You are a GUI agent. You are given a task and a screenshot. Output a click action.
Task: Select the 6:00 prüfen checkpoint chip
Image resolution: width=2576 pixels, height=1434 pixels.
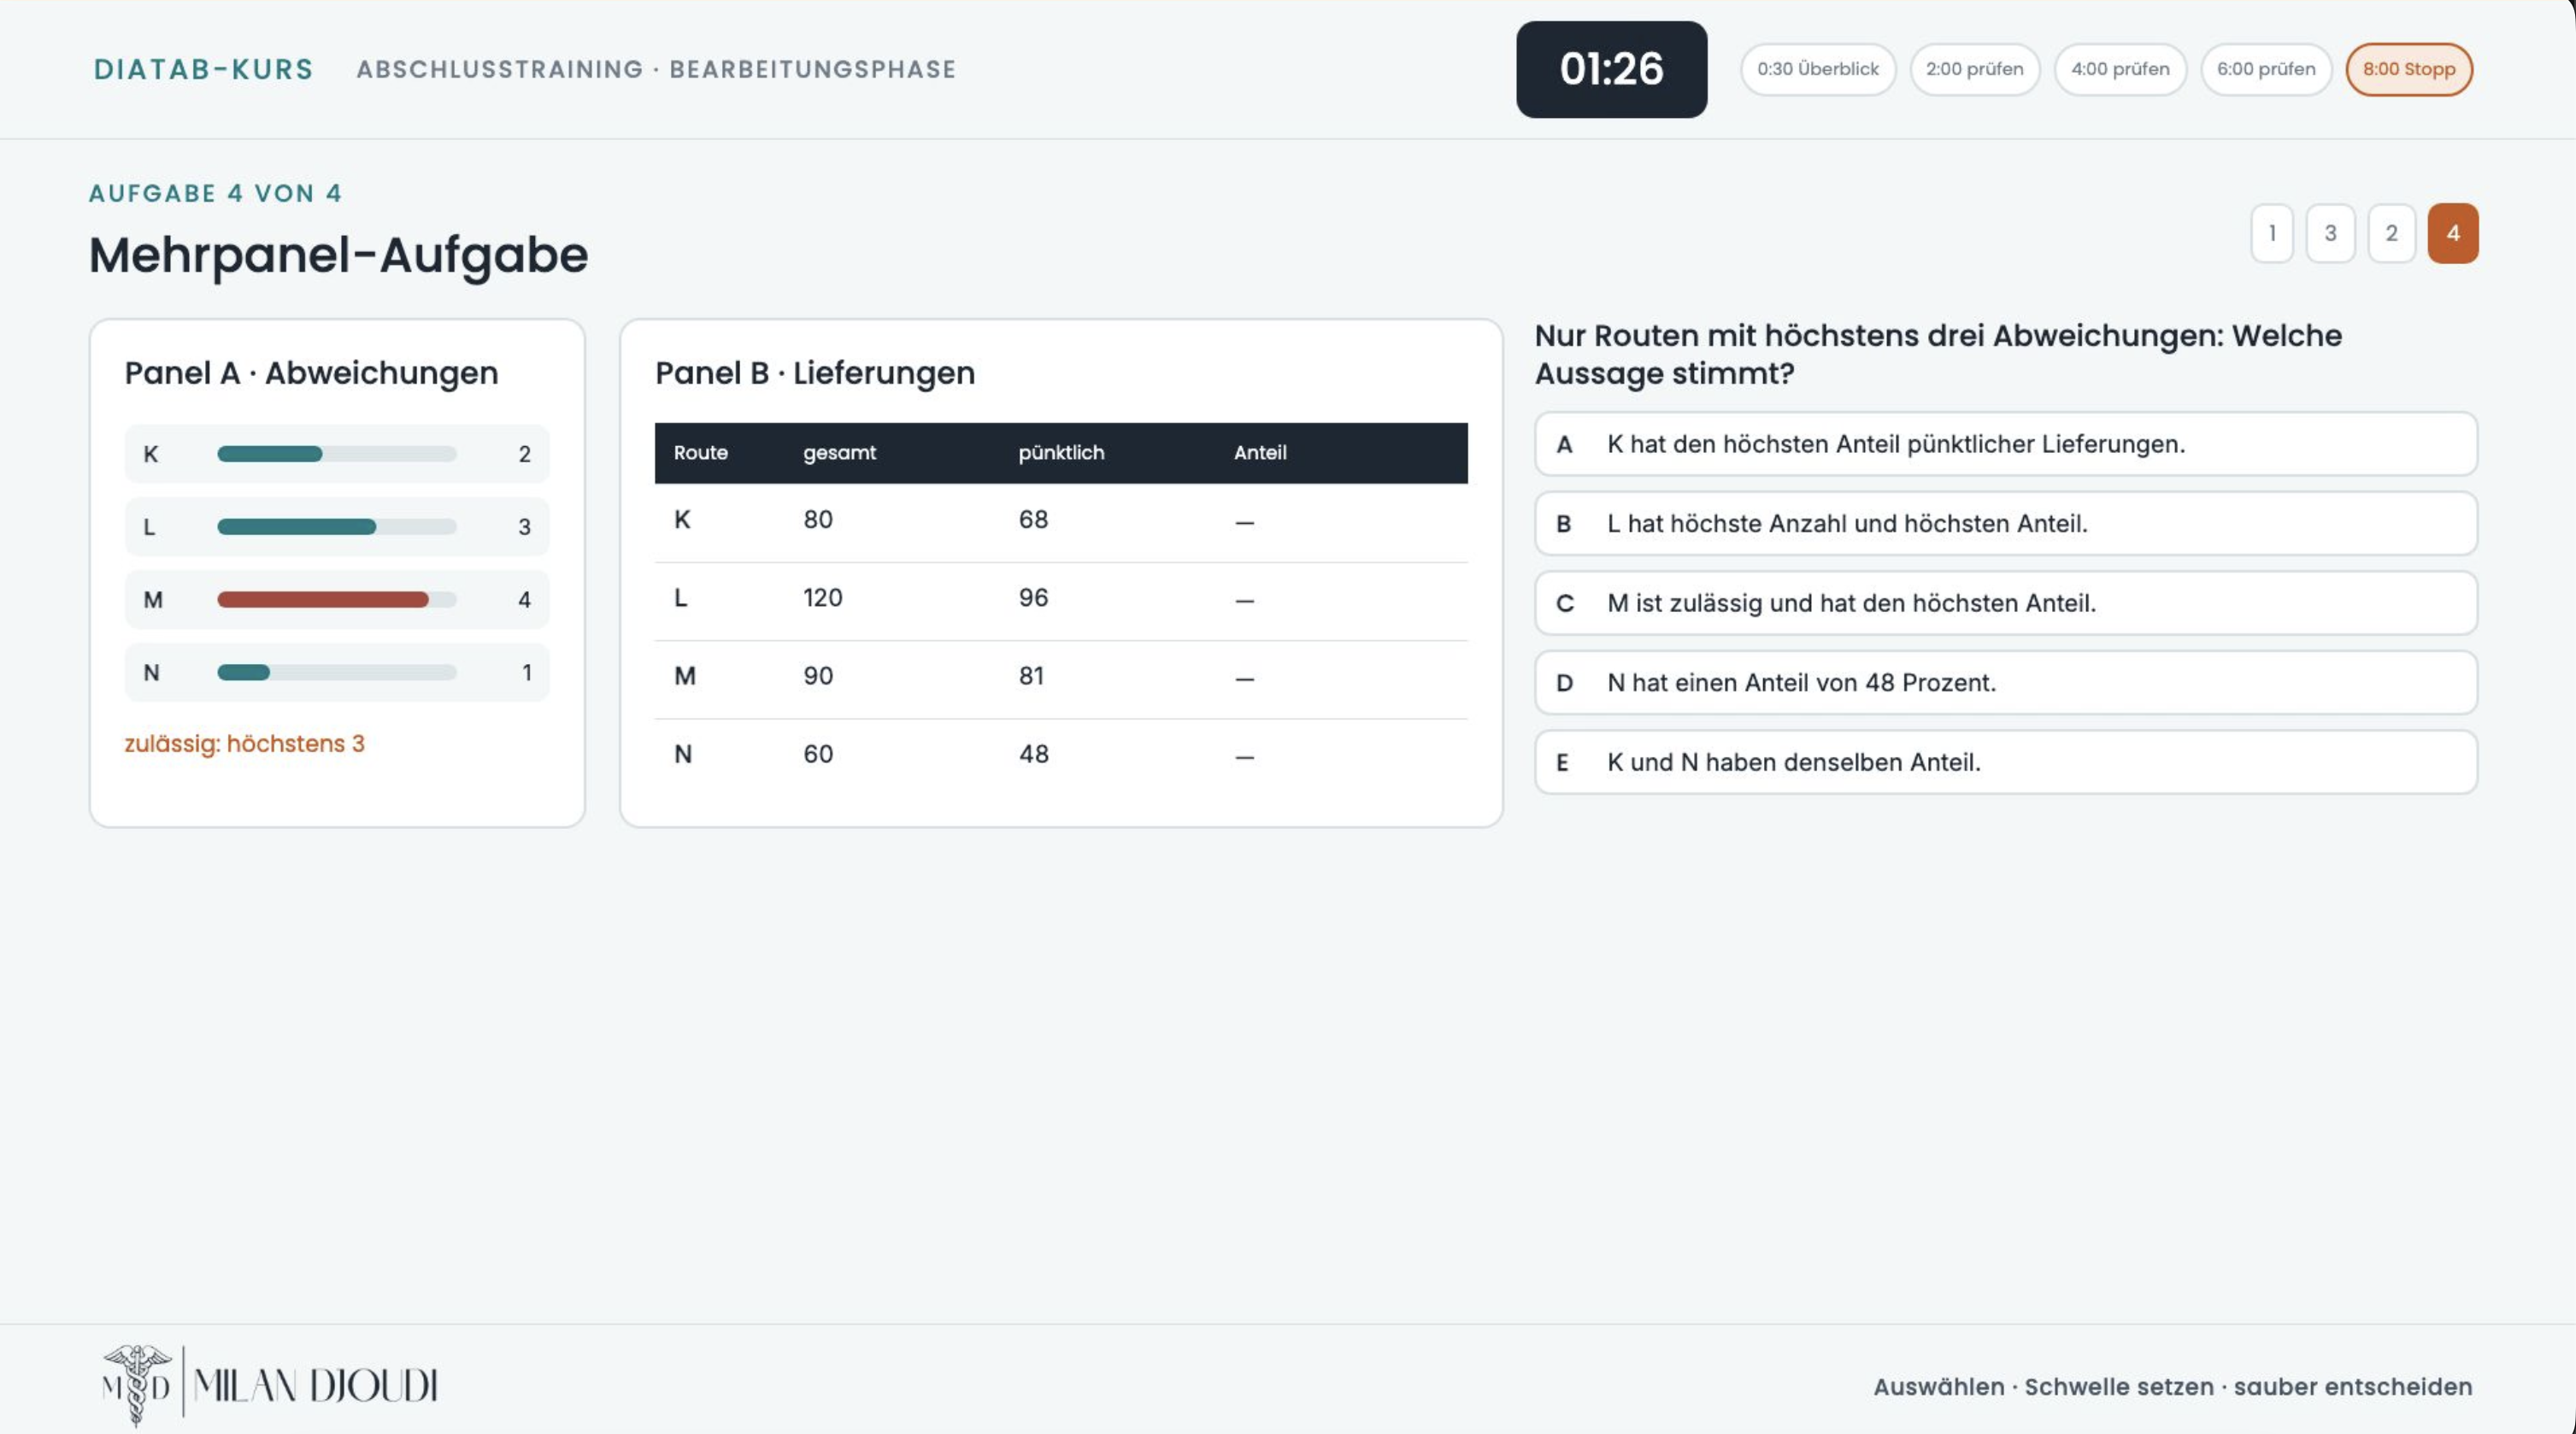2265,69
